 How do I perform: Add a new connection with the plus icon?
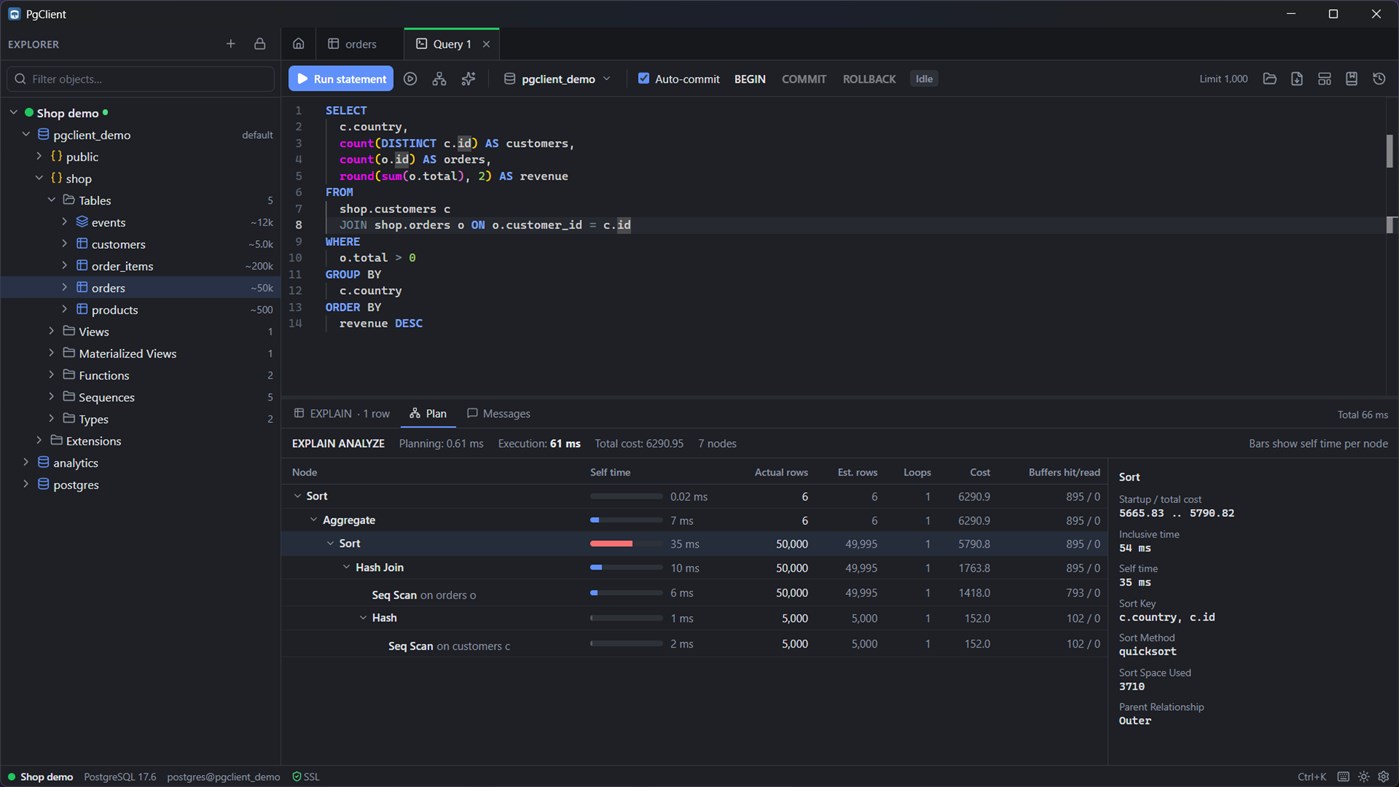231,44
